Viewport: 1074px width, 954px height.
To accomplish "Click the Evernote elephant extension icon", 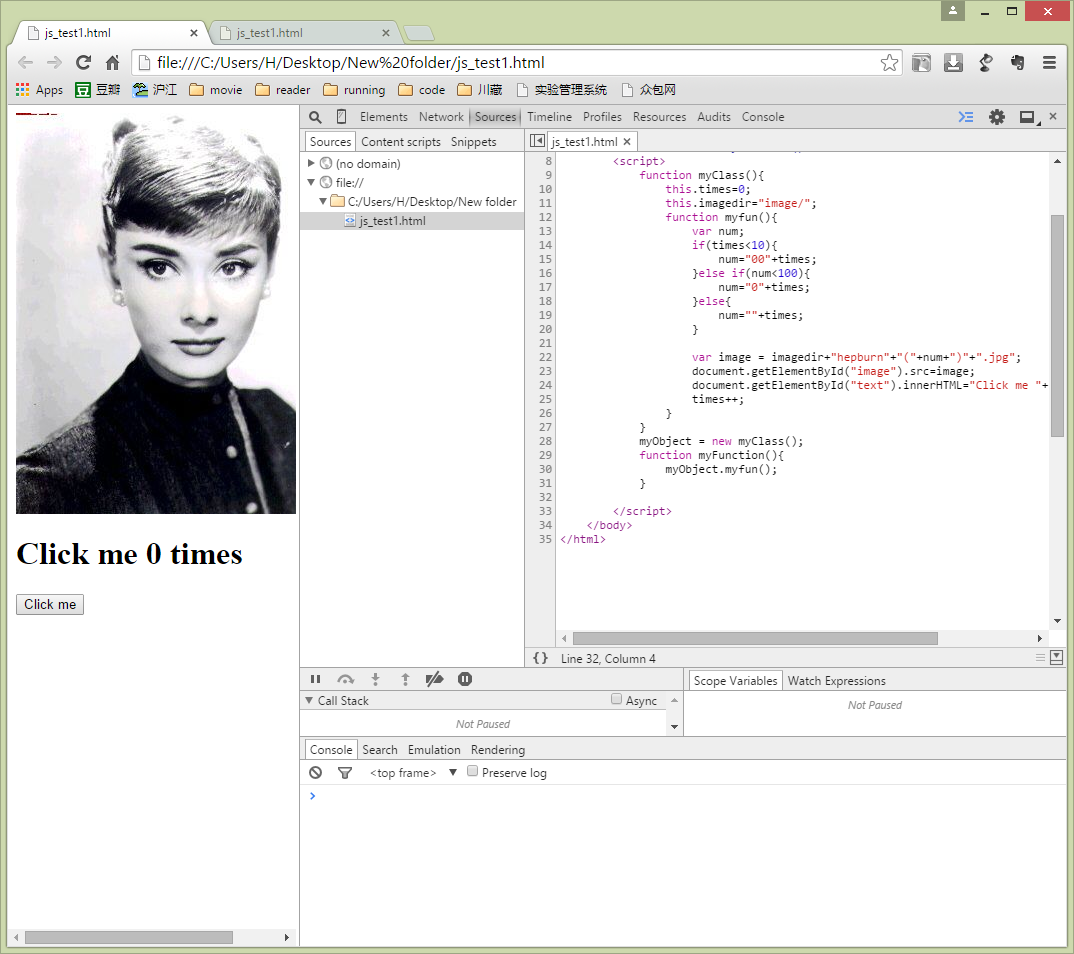I will pos(1017,63).
